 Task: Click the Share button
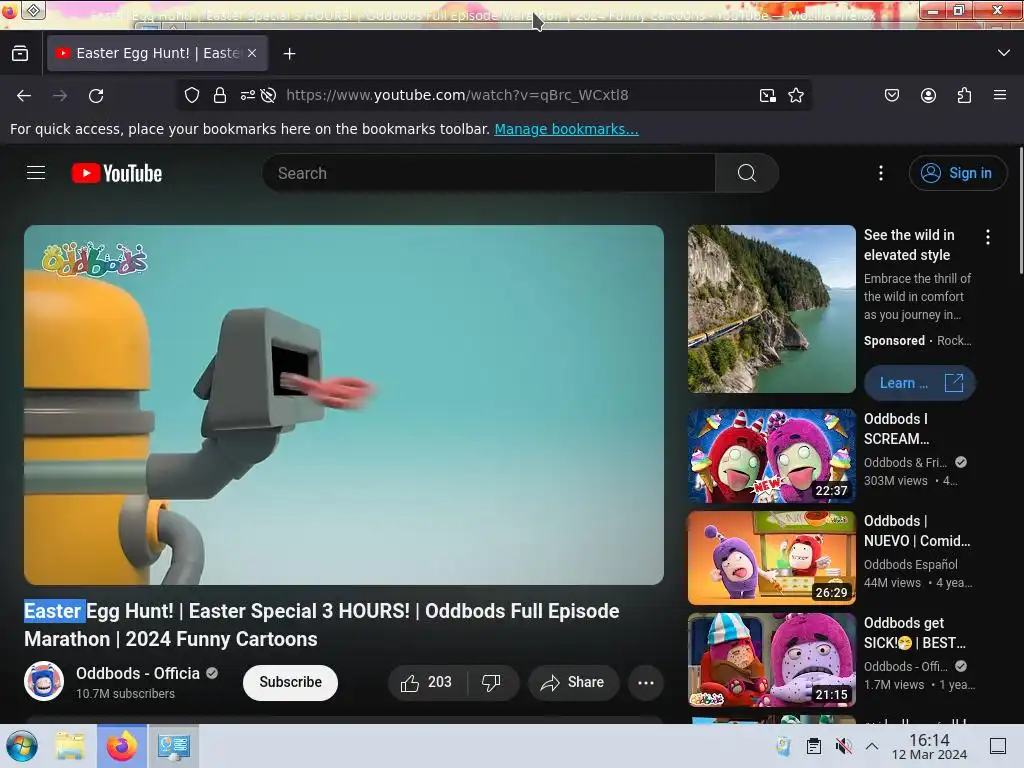click(573, 682)
